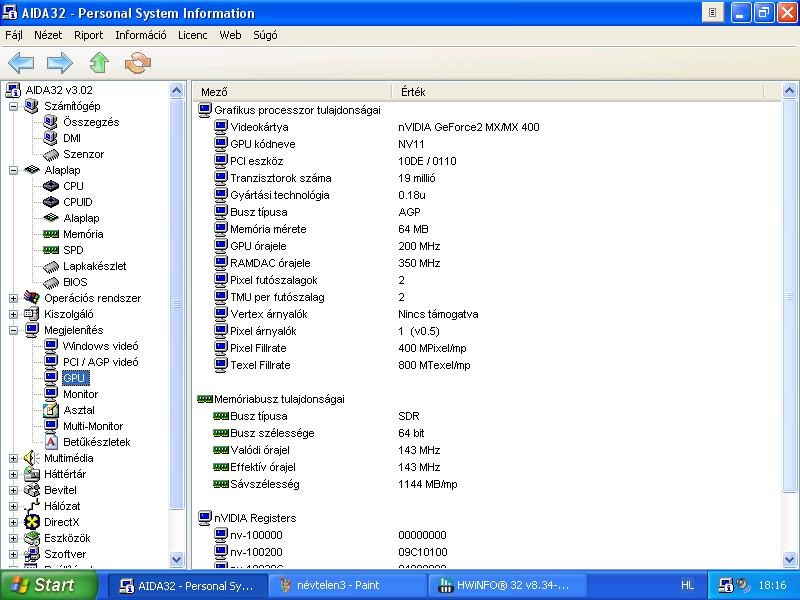Click tree panel scrollbar down arrow
The width and height of the screenshot is (800, 600).
pos(177,559)
